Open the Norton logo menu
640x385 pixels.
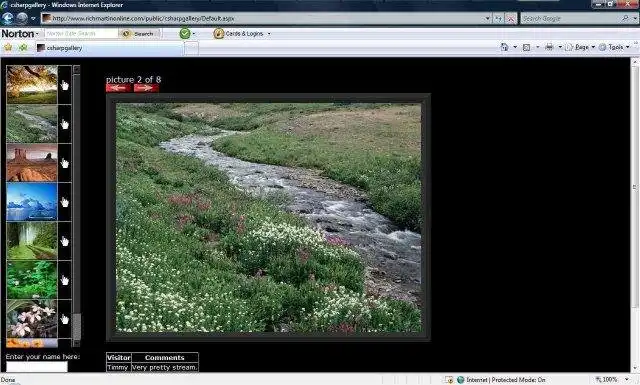[x=20, y=33]
